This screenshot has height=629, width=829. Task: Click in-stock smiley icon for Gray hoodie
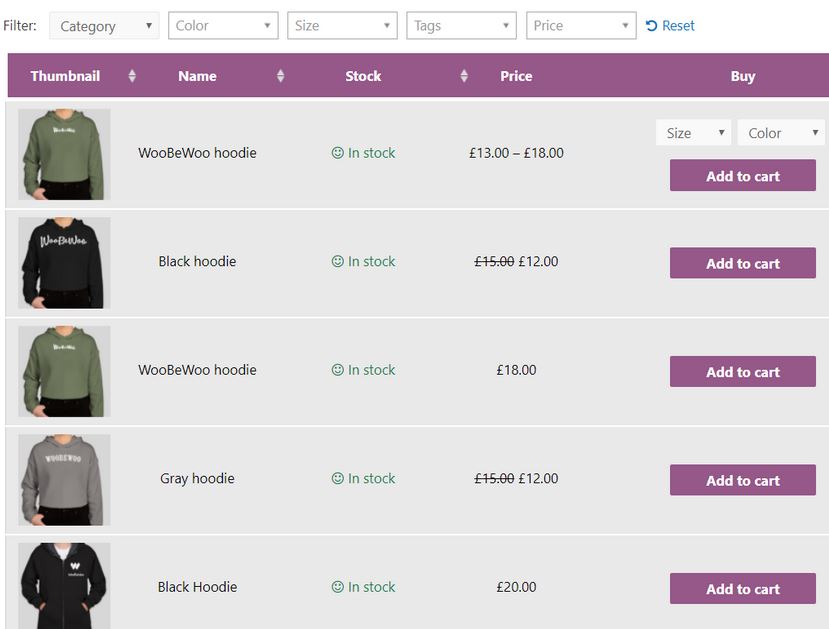tap(337, 478)
